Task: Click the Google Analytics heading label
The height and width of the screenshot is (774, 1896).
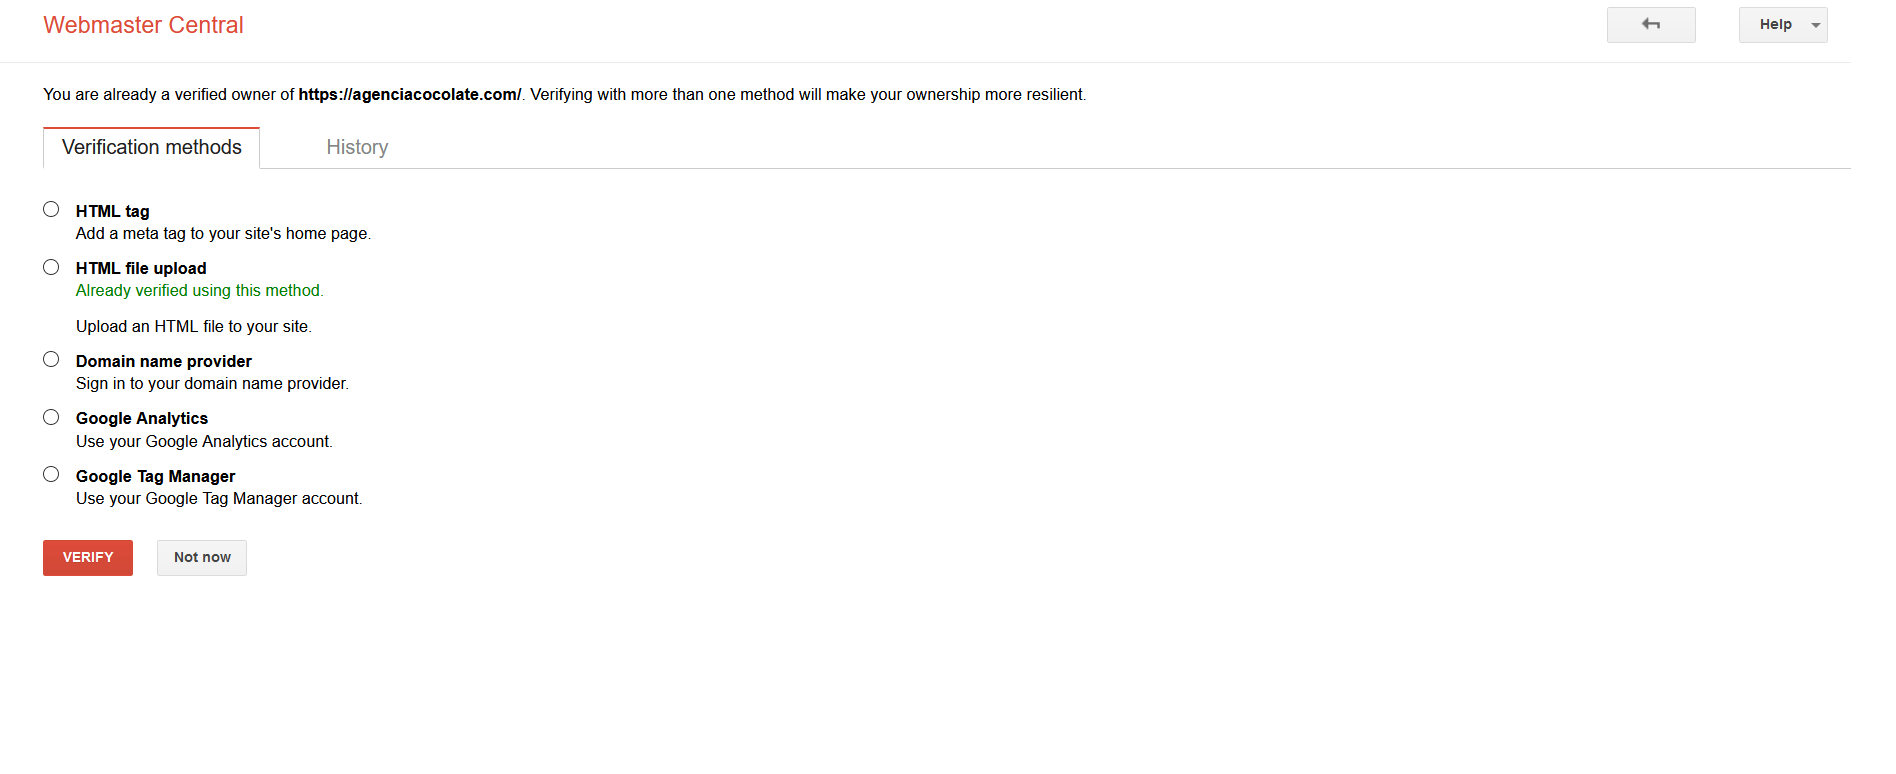Action: [x=142, y=418]
